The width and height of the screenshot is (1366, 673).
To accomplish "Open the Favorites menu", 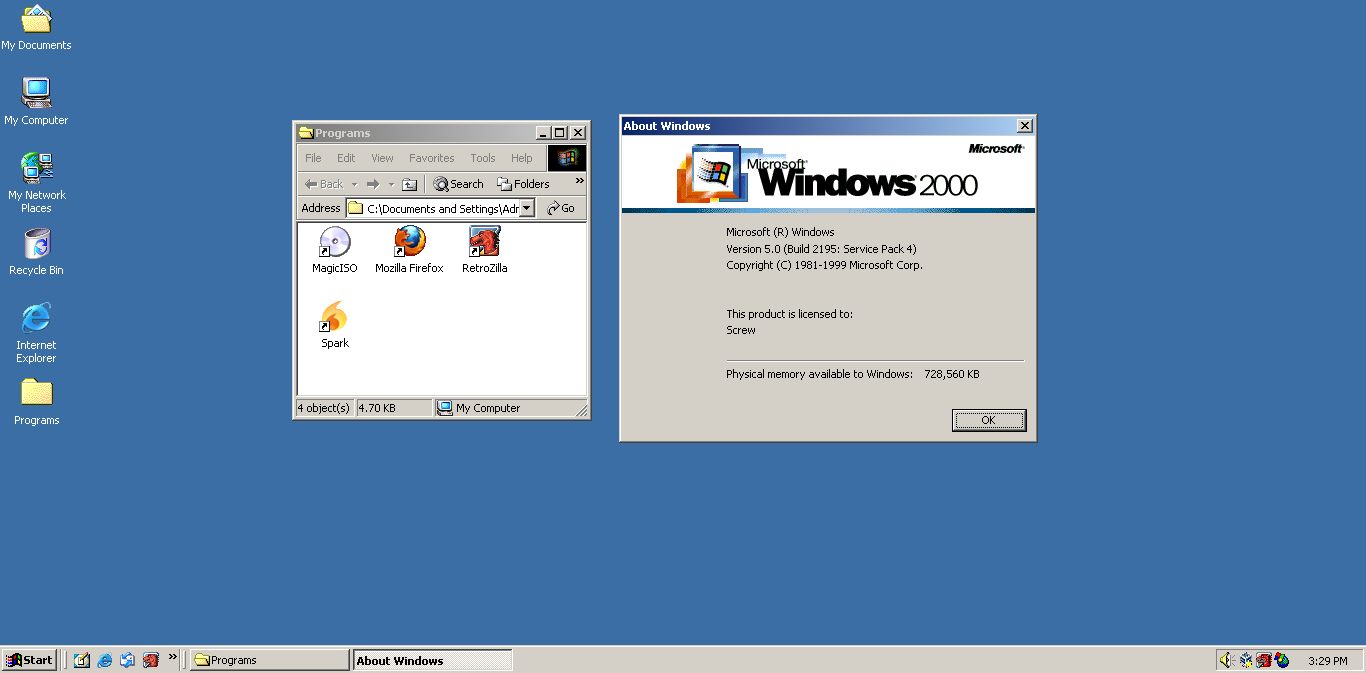I will 431,158.
